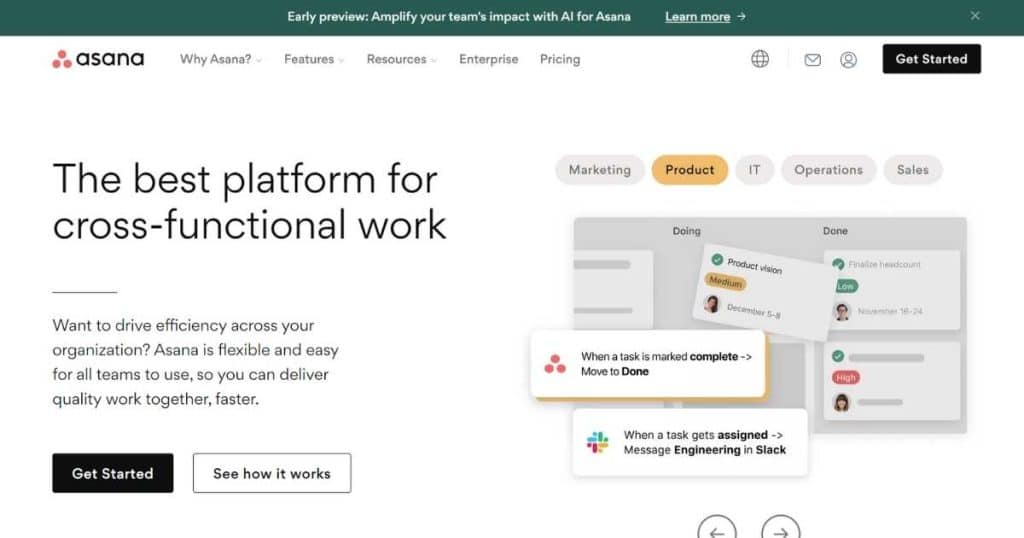1024x538 pixels.
Task: Open the language globe icon
Action: click(760, 59)
